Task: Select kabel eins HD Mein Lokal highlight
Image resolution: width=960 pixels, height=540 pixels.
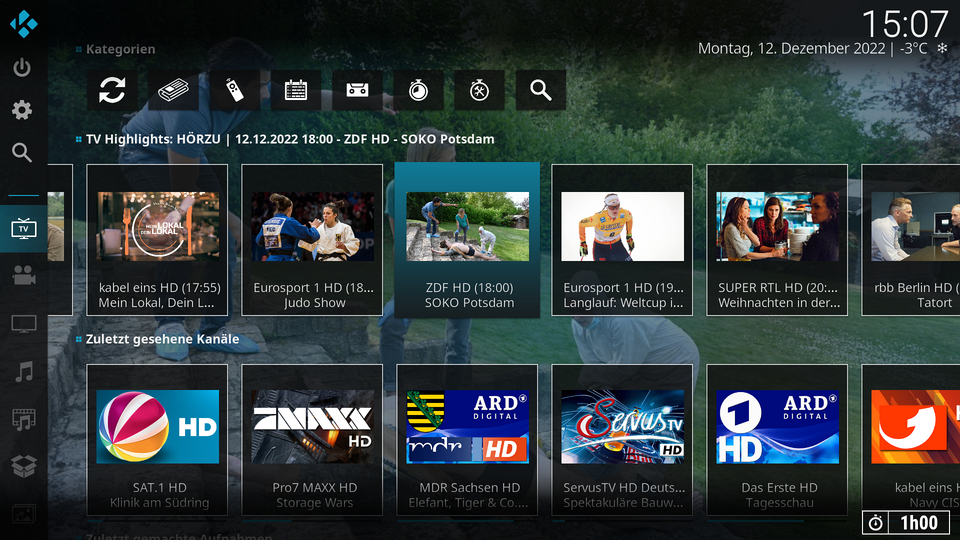Action: (x=157, y=240)
